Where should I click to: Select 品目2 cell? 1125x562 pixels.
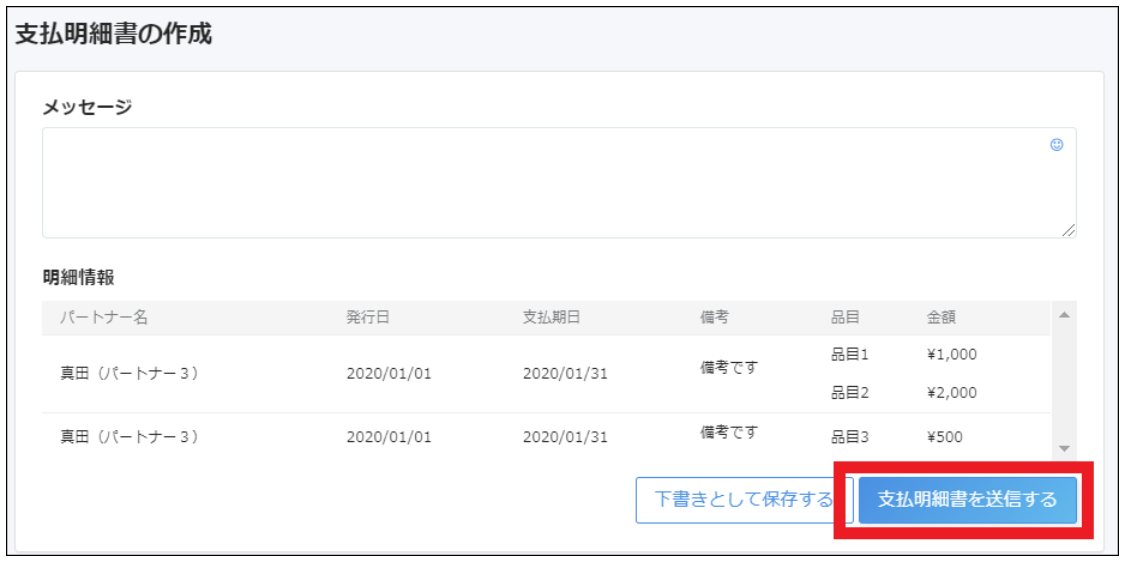coord(849,393)
